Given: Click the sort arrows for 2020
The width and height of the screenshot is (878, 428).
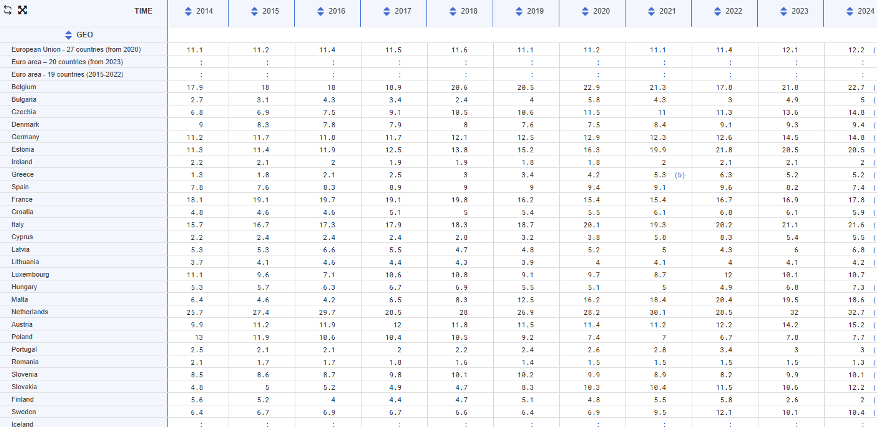Looking at the screenshot, I should tap(585, 11).
